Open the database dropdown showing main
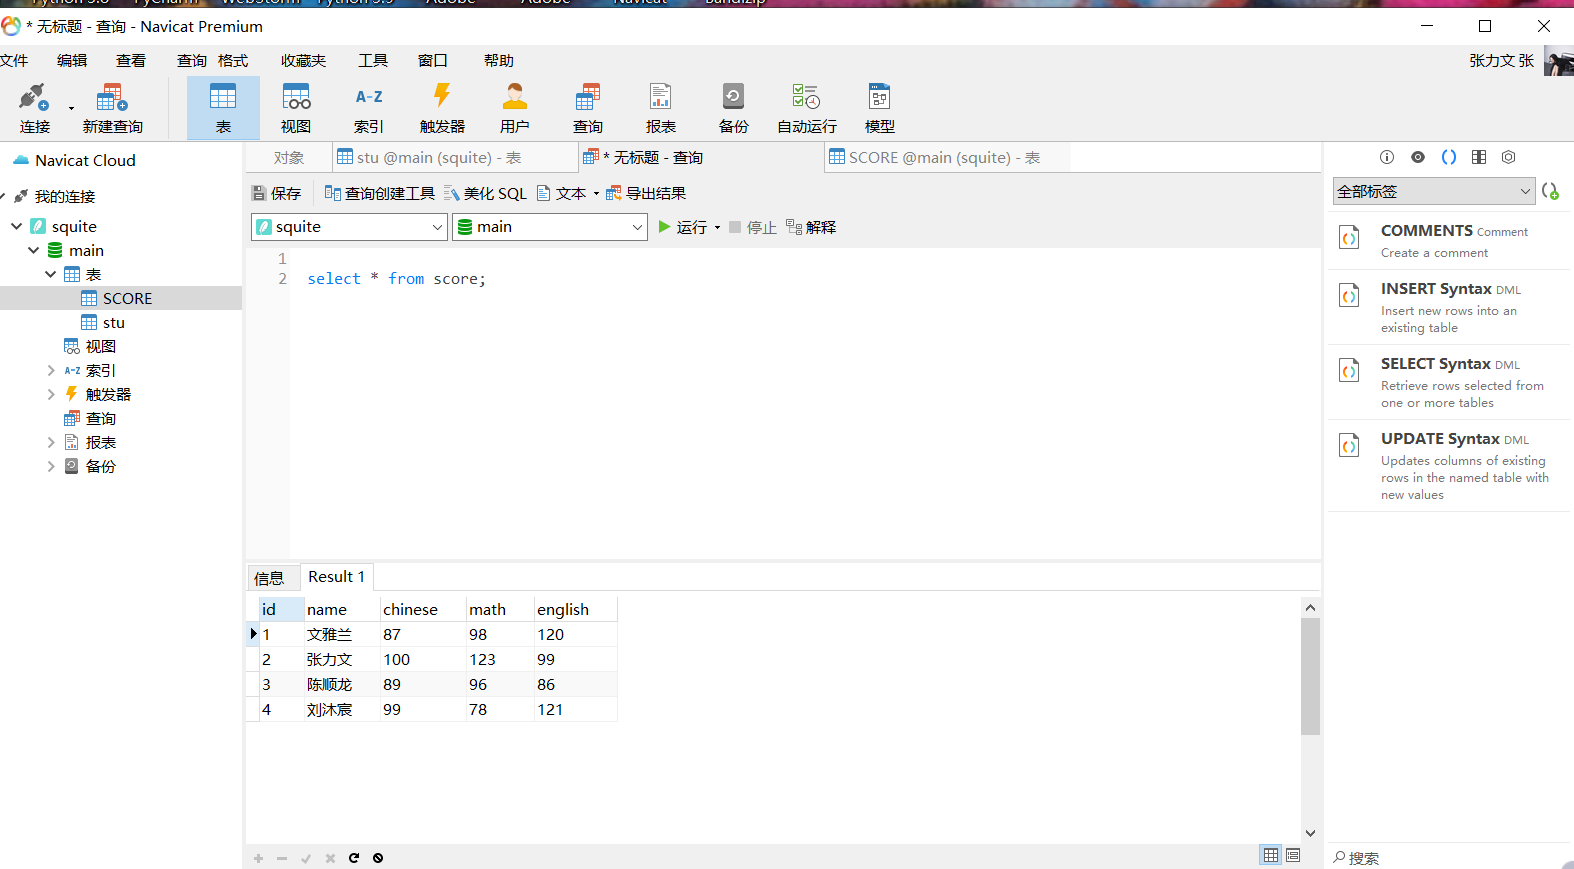This screenshot has width=1574, height=869. (x=550, y=227)
